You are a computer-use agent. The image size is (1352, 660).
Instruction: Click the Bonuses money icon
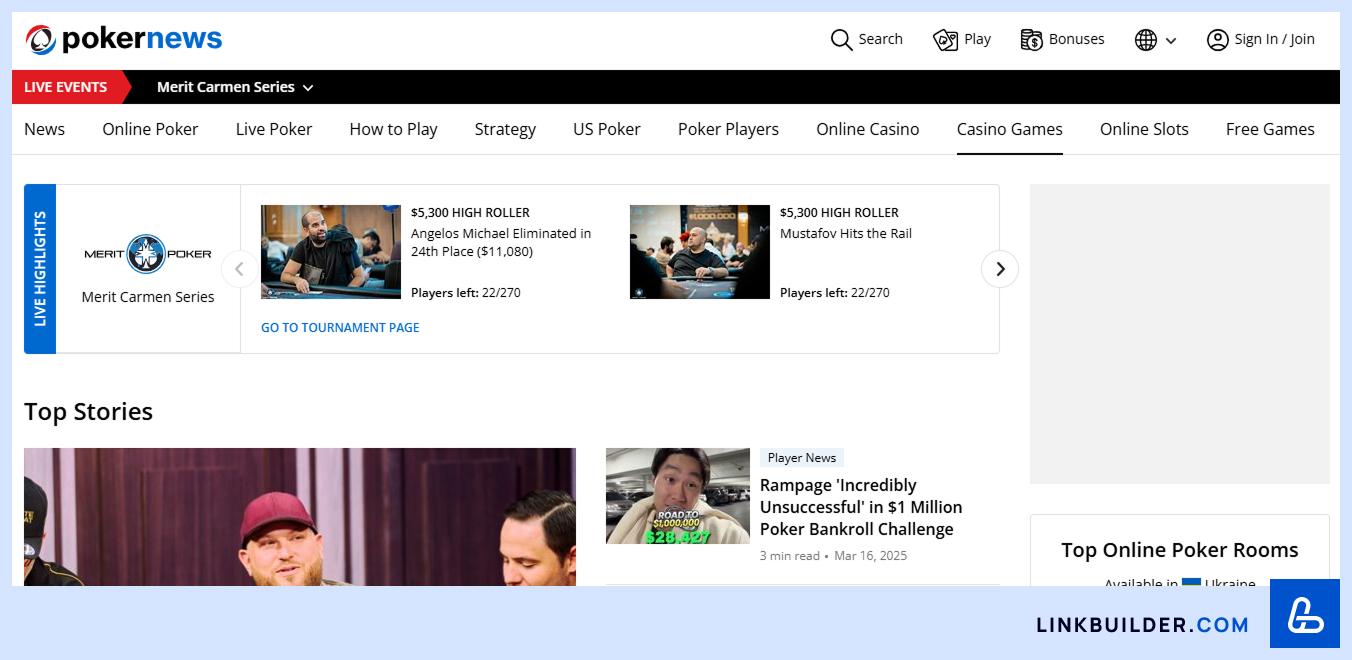coord(1031,39)
